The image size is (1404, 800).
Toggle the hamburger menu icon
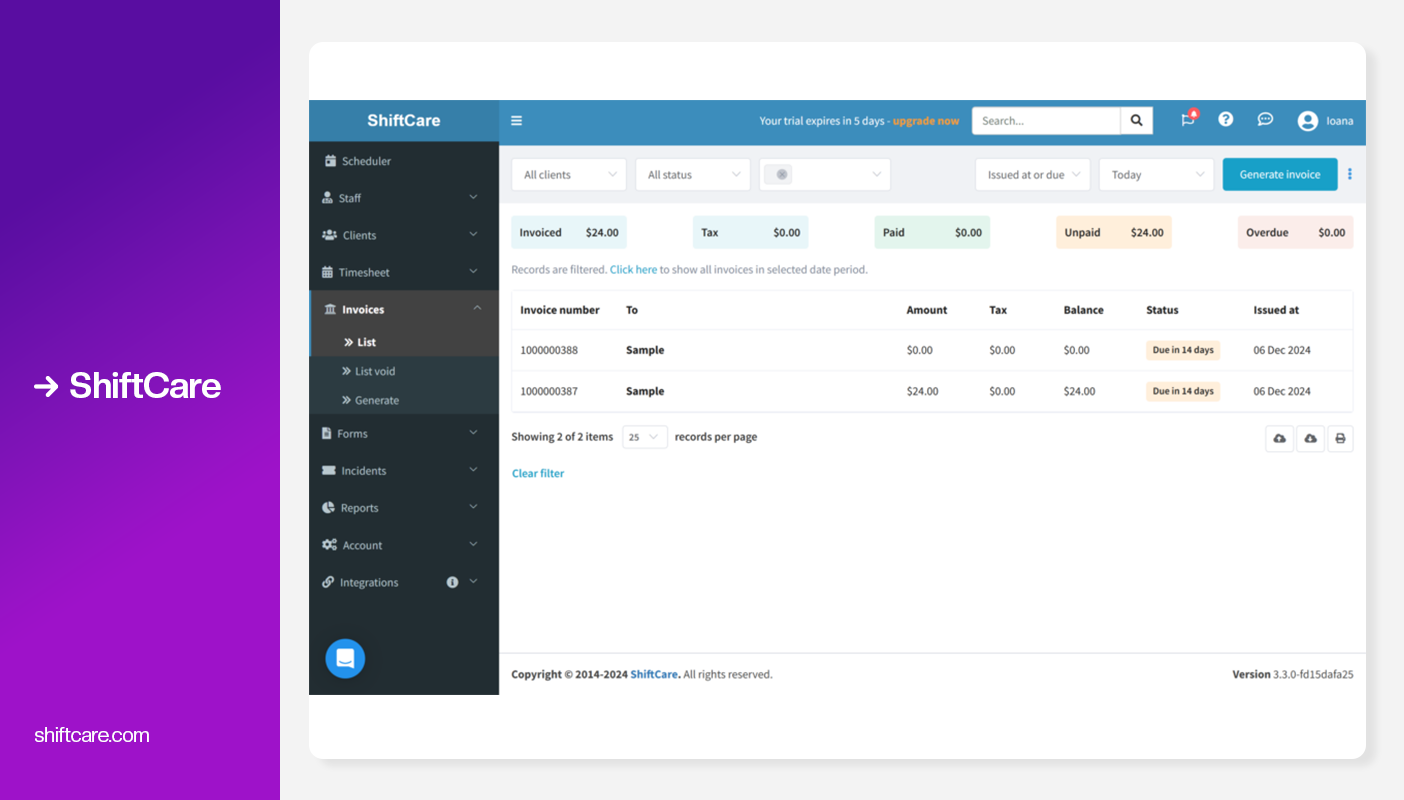[x=516, y=121]
